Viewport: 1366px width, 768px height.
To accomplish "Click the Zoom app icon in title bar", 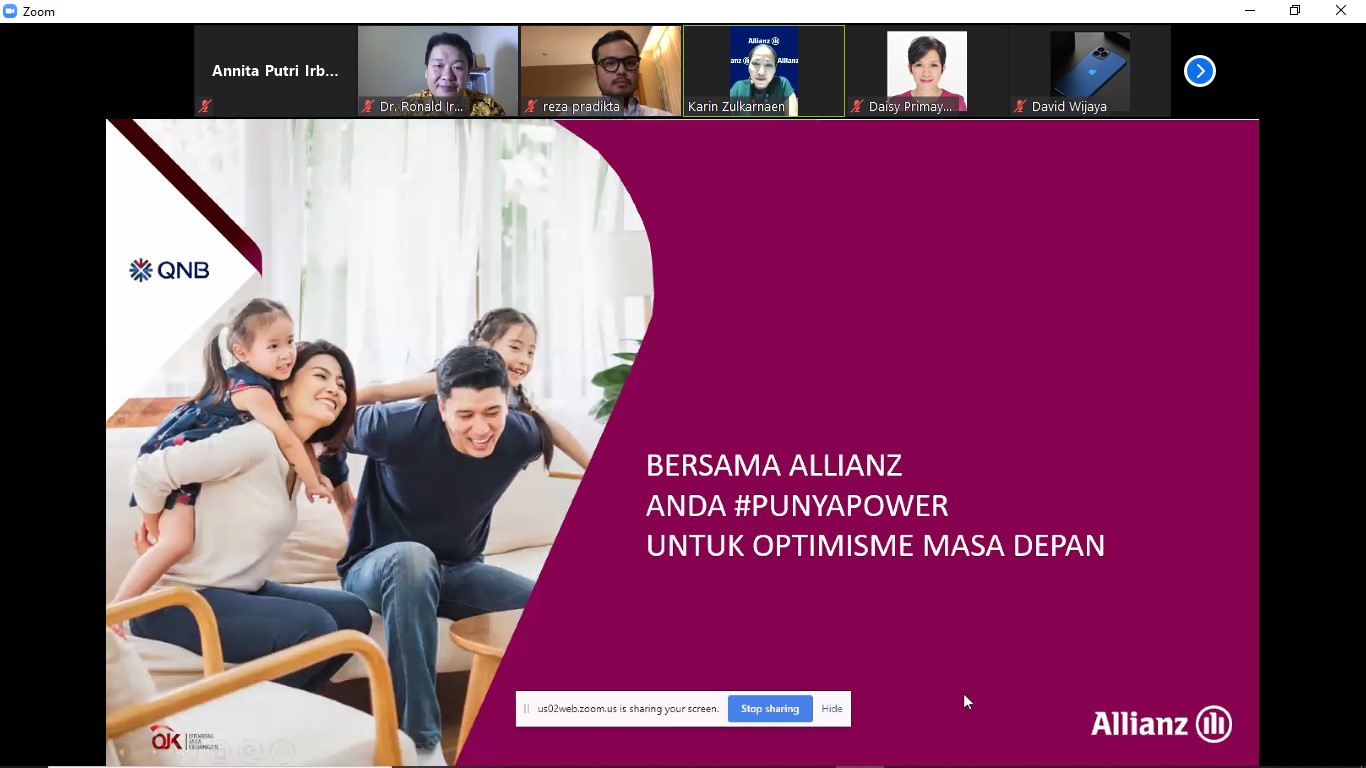I will [x=11, y=11].
